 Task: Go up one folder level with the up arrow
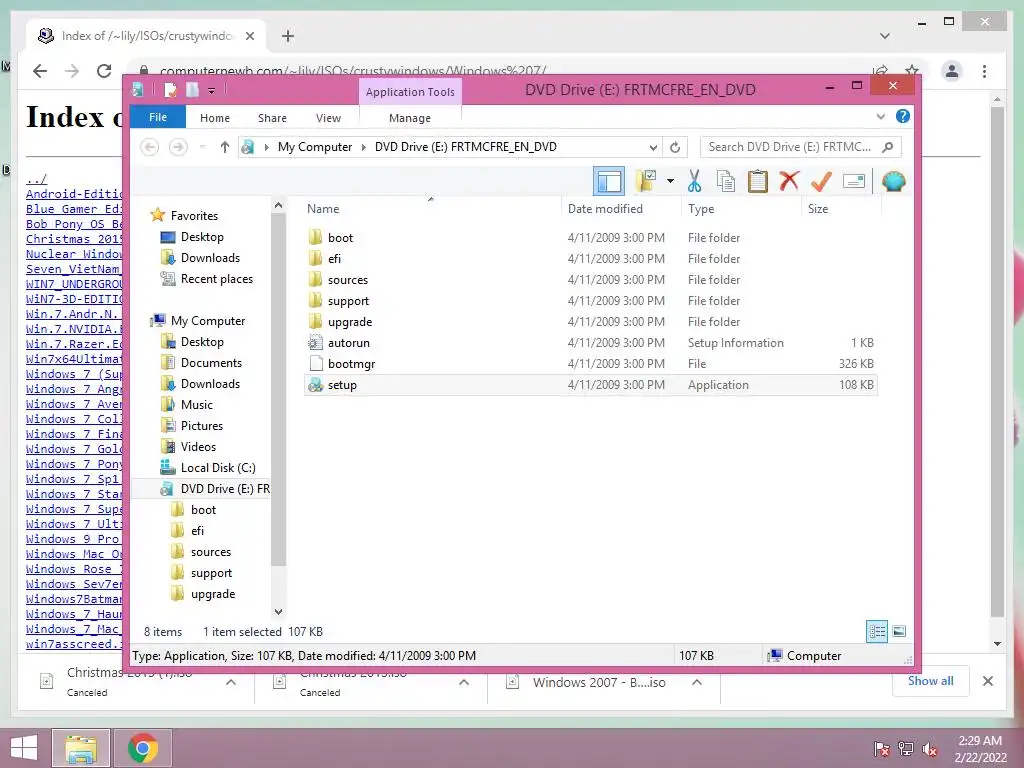(225, 148)
